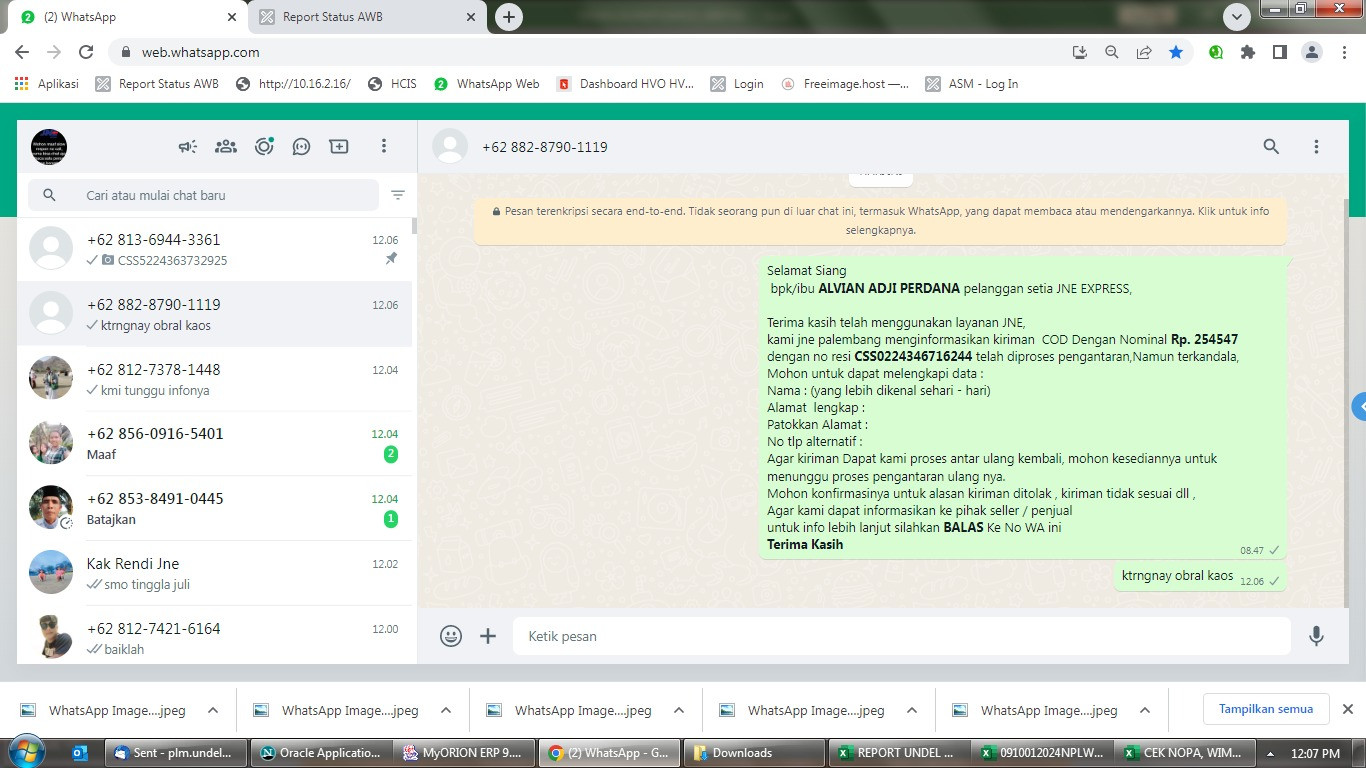This screenshot has height=768, width=1366.
Task: Open Freeimage.host bookmark
Action: pos(846,84)
